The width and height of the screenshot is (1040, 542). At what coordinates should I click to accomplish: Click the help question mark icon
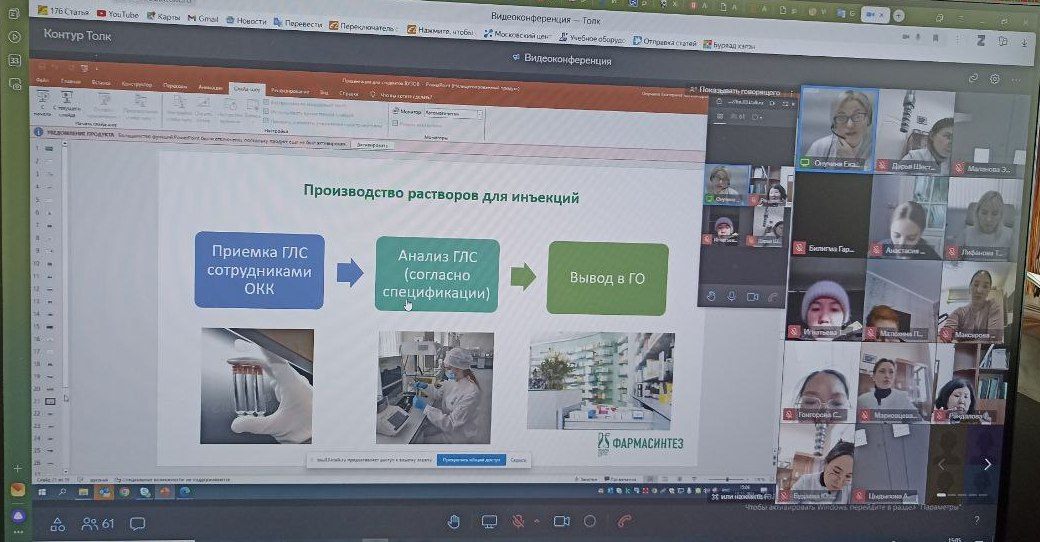click(x=977, y=520)
